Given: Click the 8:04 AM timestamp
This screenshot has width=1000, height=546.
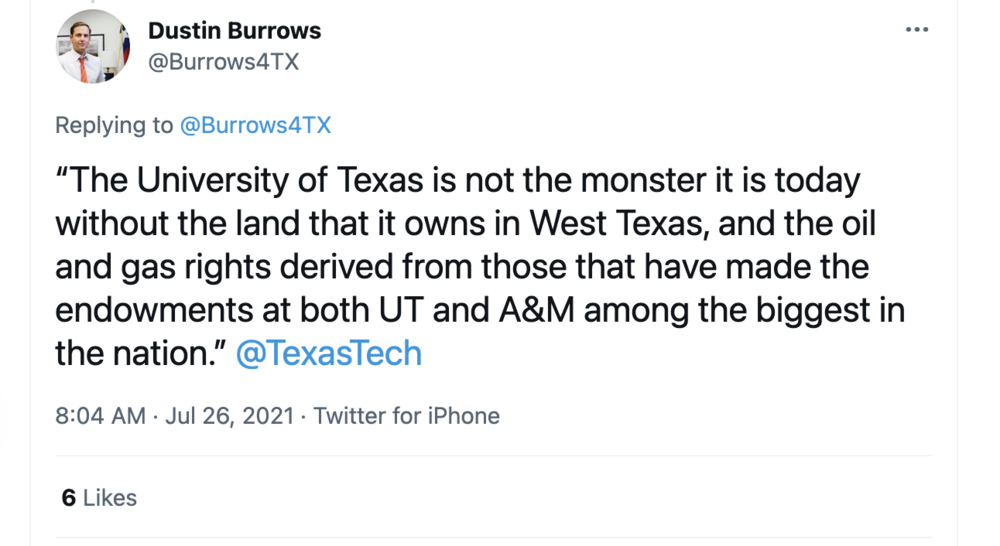Looking at the screenshot, I should 100,416.
